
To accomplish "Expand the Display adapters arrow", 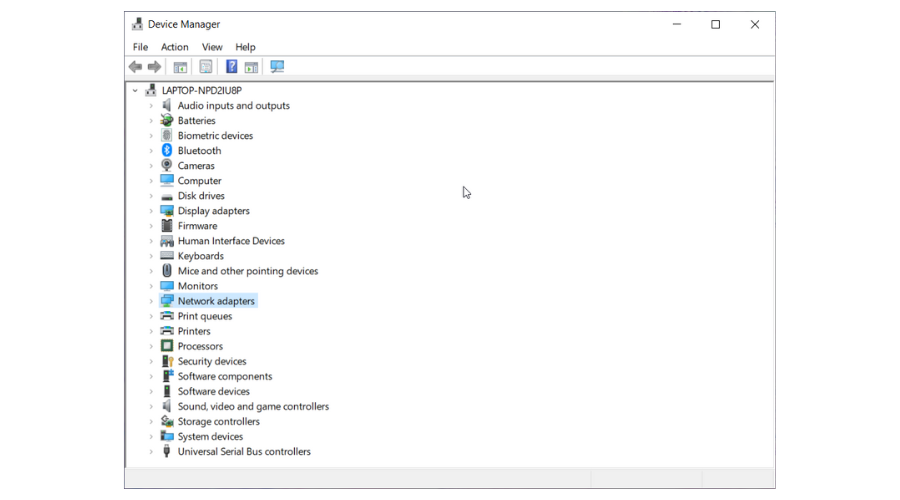I will coord(151,211).
